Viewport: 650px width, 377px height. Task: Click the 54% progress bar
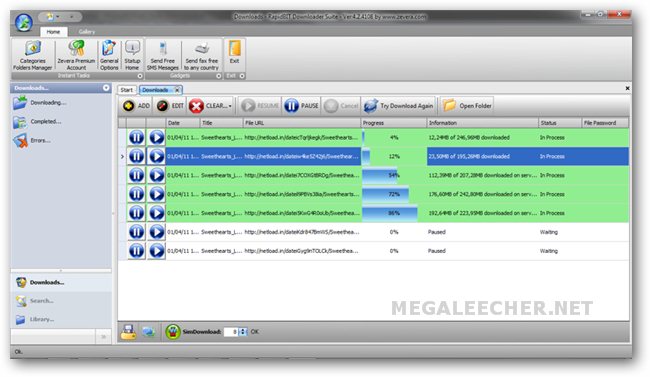pyautogui.click(x=379, y=175)
